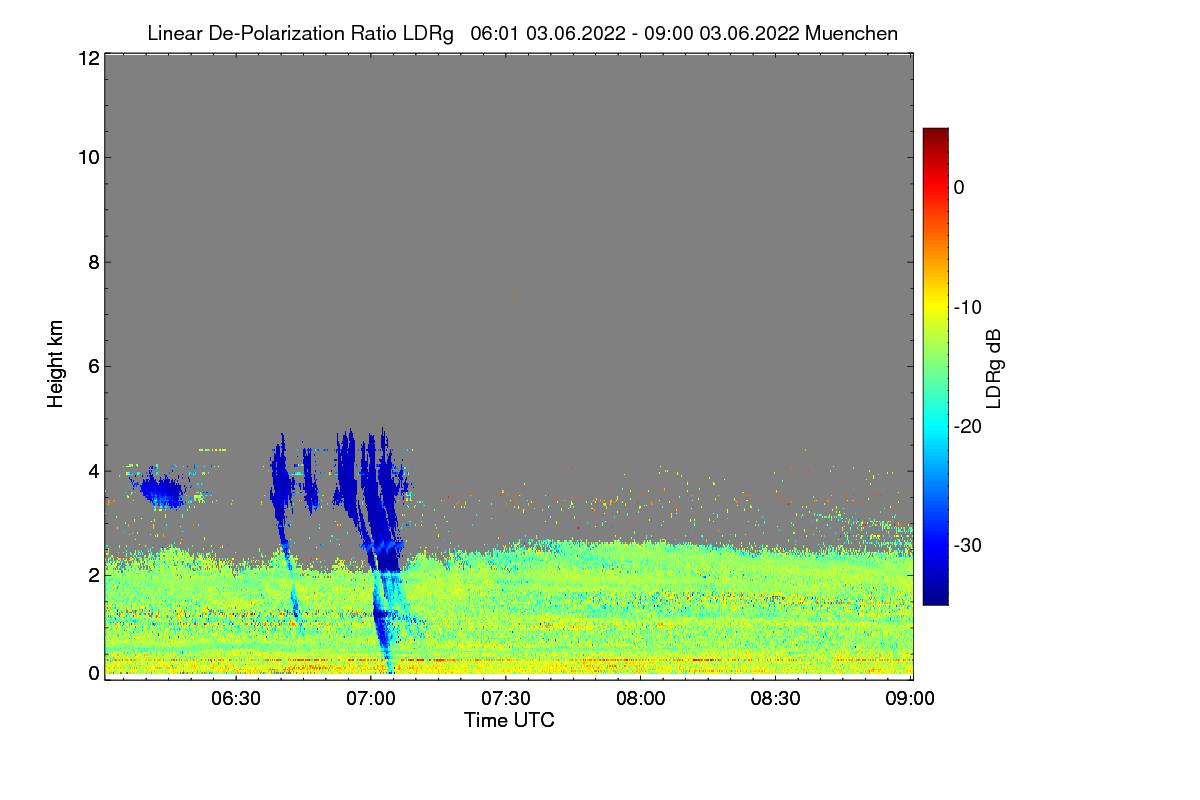
Task: Click the small blue cloud patch near 06:15
Action: [162, 492]
